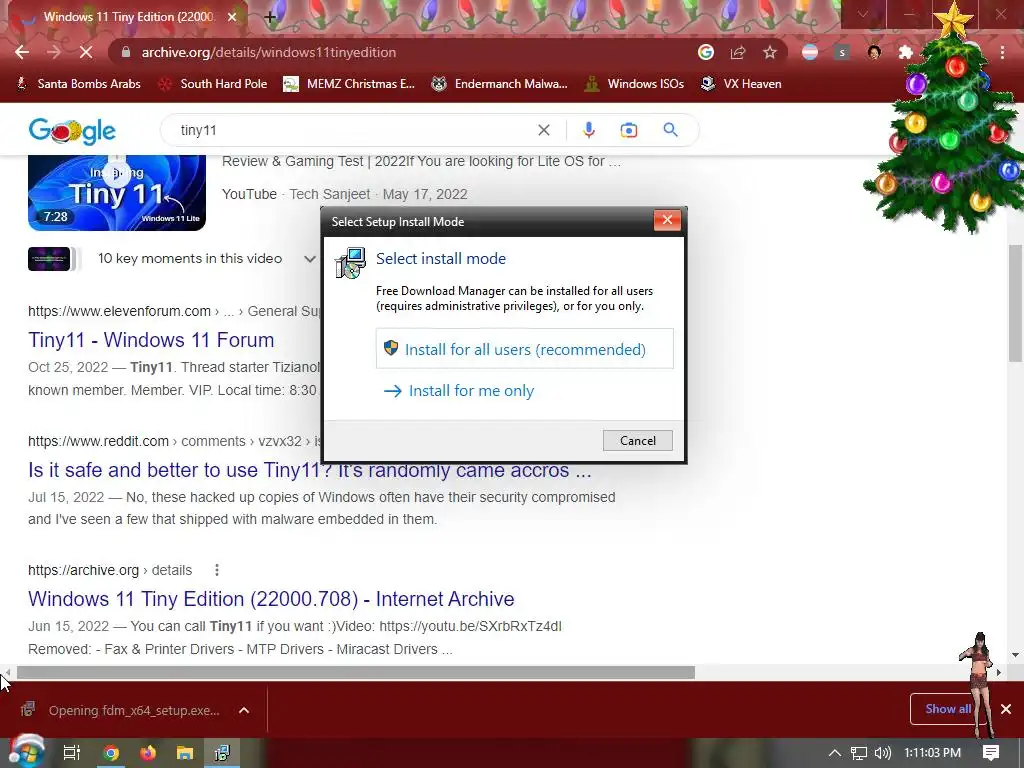The height and width of the screenshot is (768, 1024).
Task: Close the Select Setup Install Mode dialog
Action: coord(667,220)
